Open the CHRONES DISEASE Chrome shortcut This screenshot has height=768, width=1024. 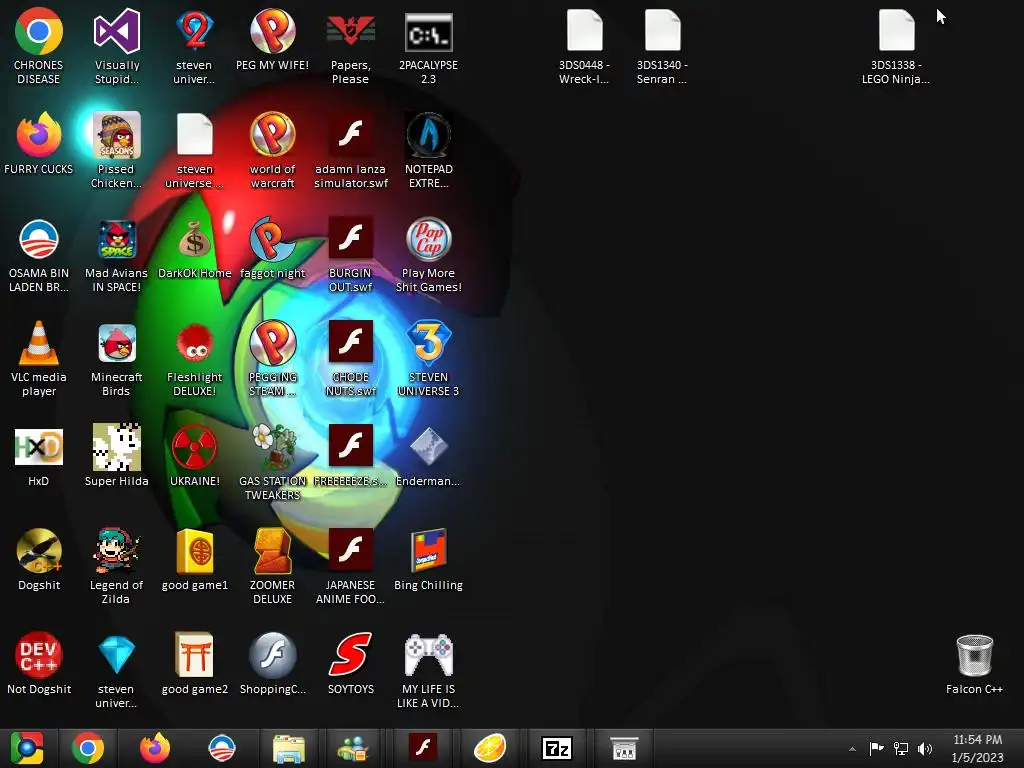tap(39, 47)
